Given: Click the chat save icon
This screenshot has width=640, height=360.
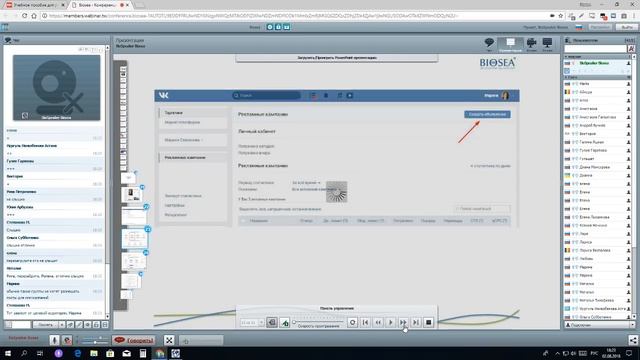Looking at the screenshot, I should click(x=105, y=325).
